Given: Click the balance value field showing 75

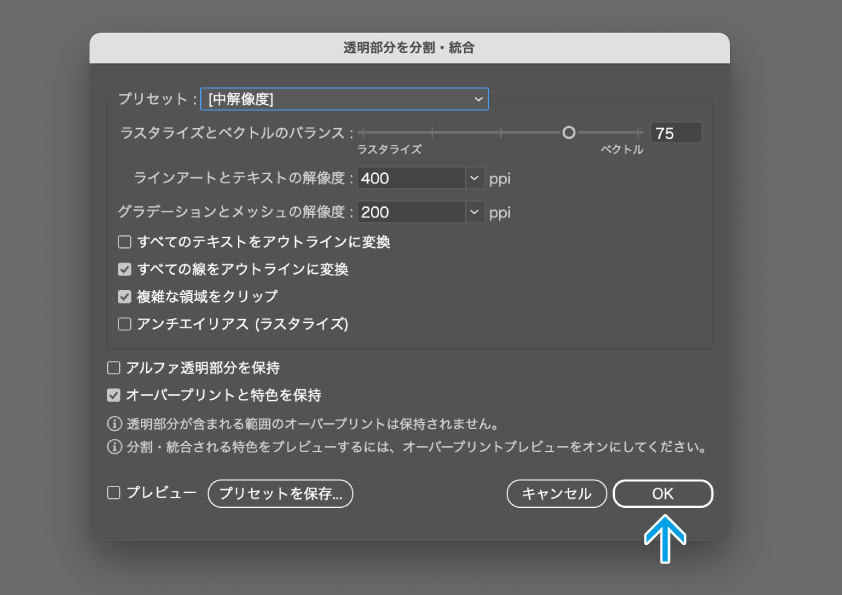Looking at the screenshot, I should pos(675,133).
